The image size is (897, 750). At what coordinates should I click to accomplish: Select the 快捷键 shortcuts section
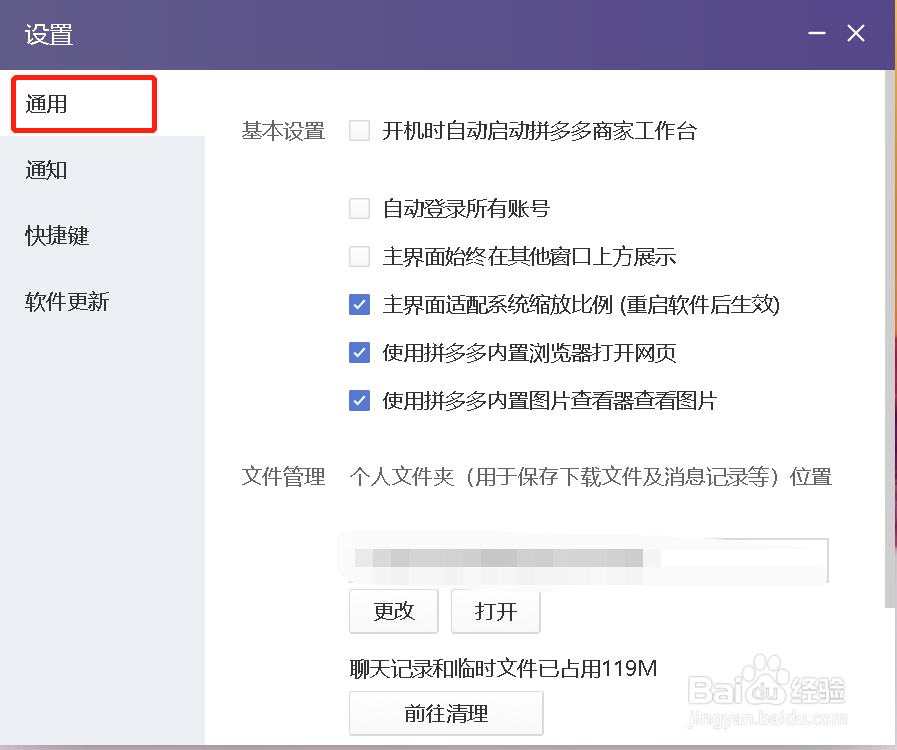click(x=56, y=236)
